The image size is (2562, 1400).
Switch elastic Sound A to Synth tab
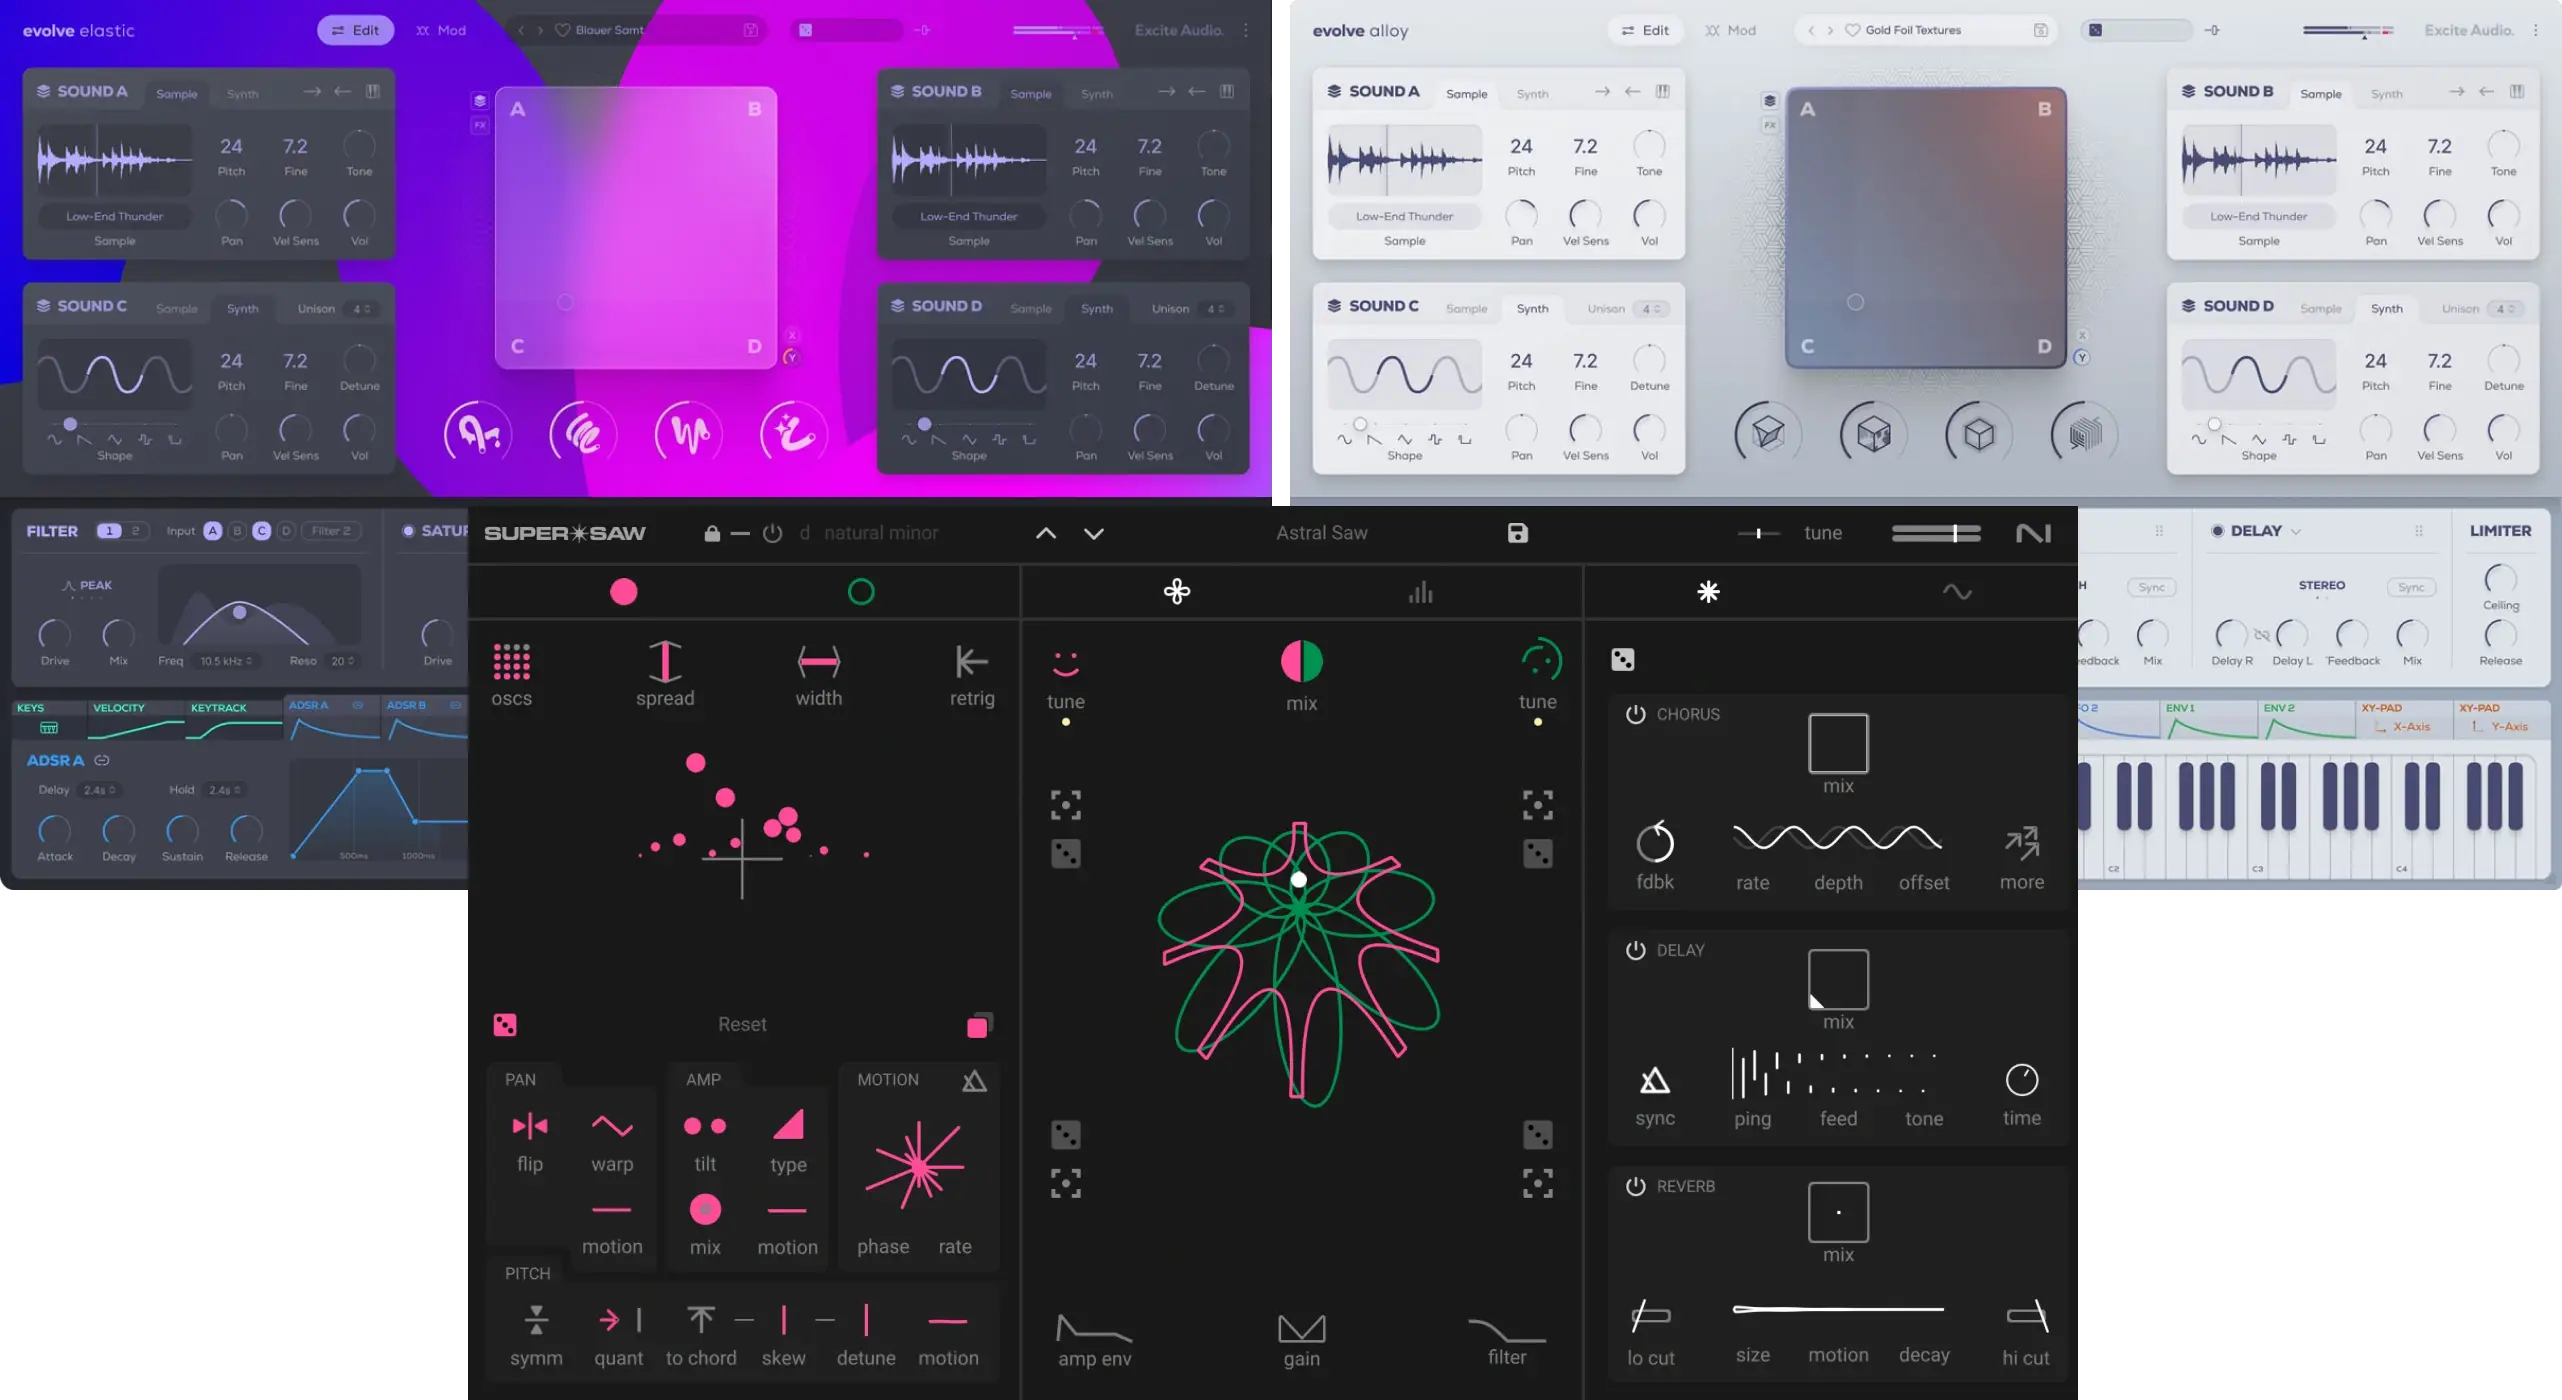(x=242, y=94)
